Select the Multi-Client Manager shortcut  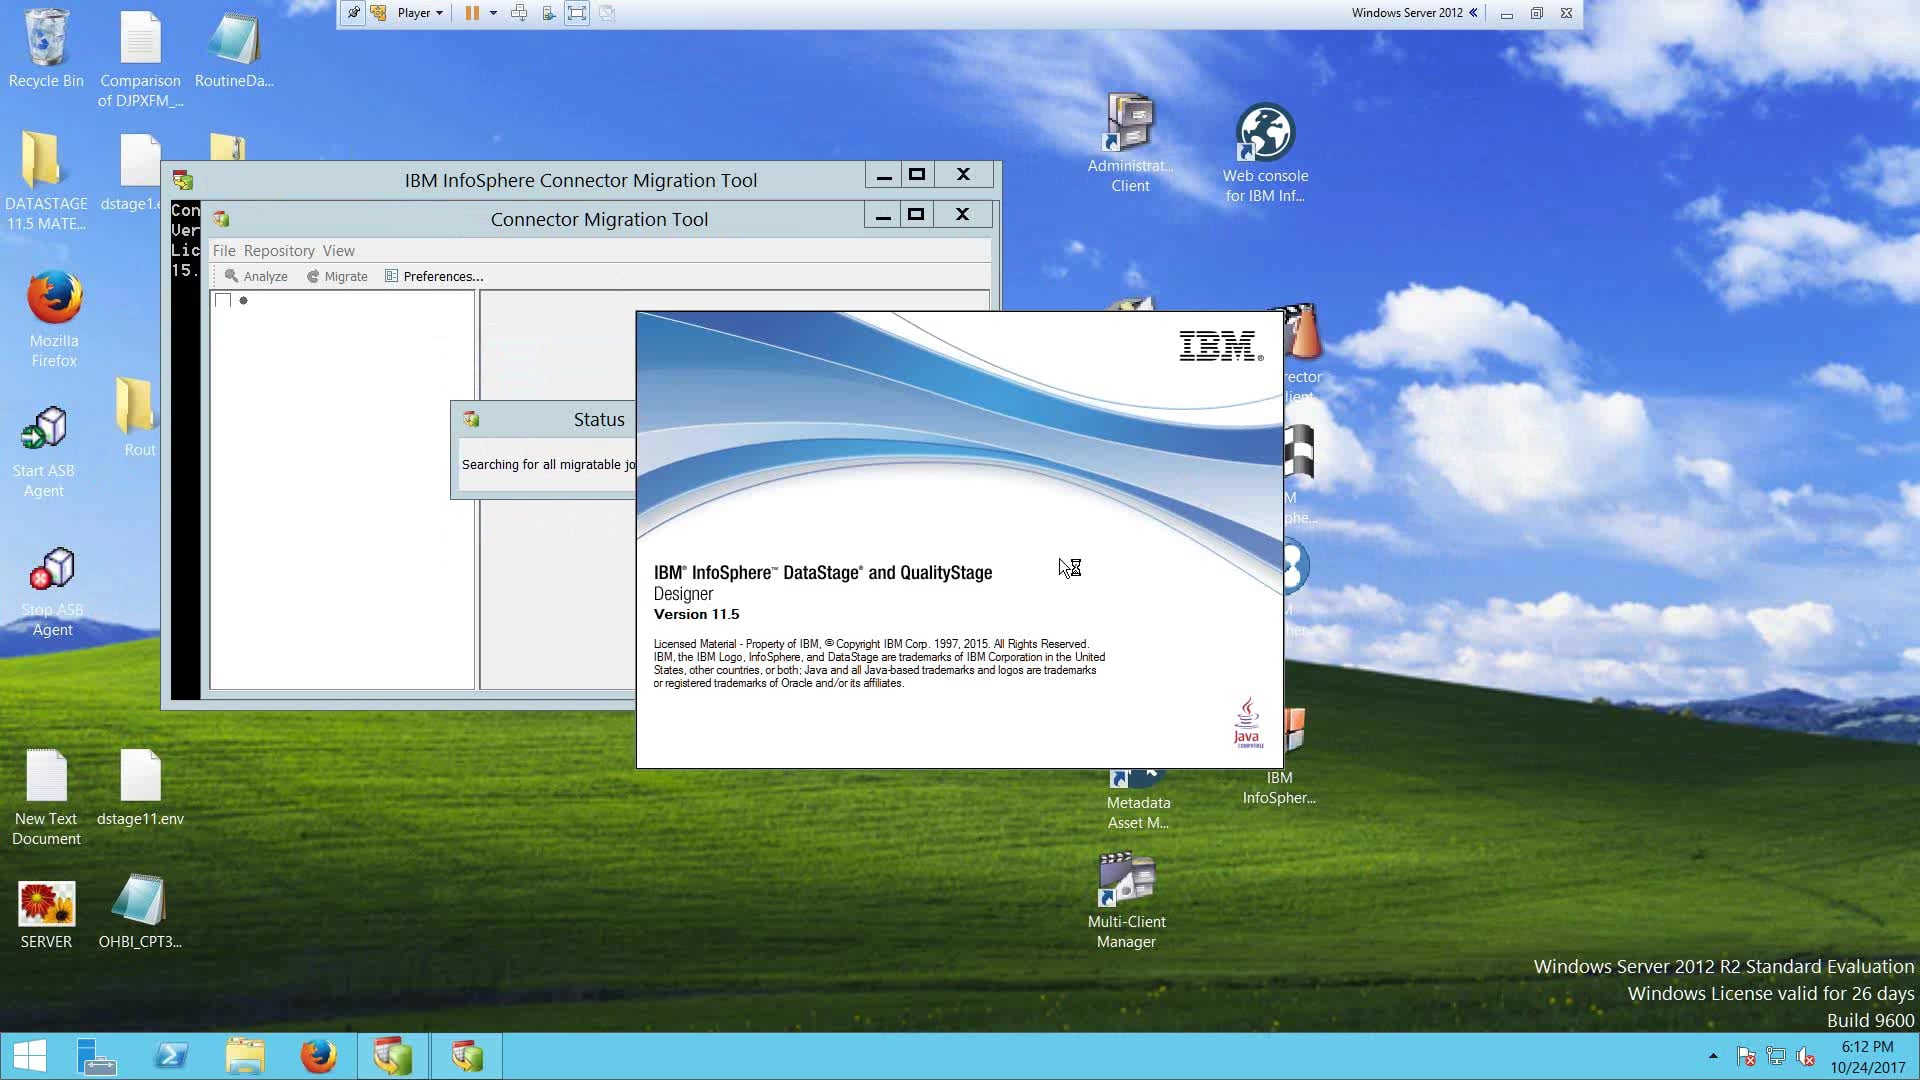click(1127, 900)
